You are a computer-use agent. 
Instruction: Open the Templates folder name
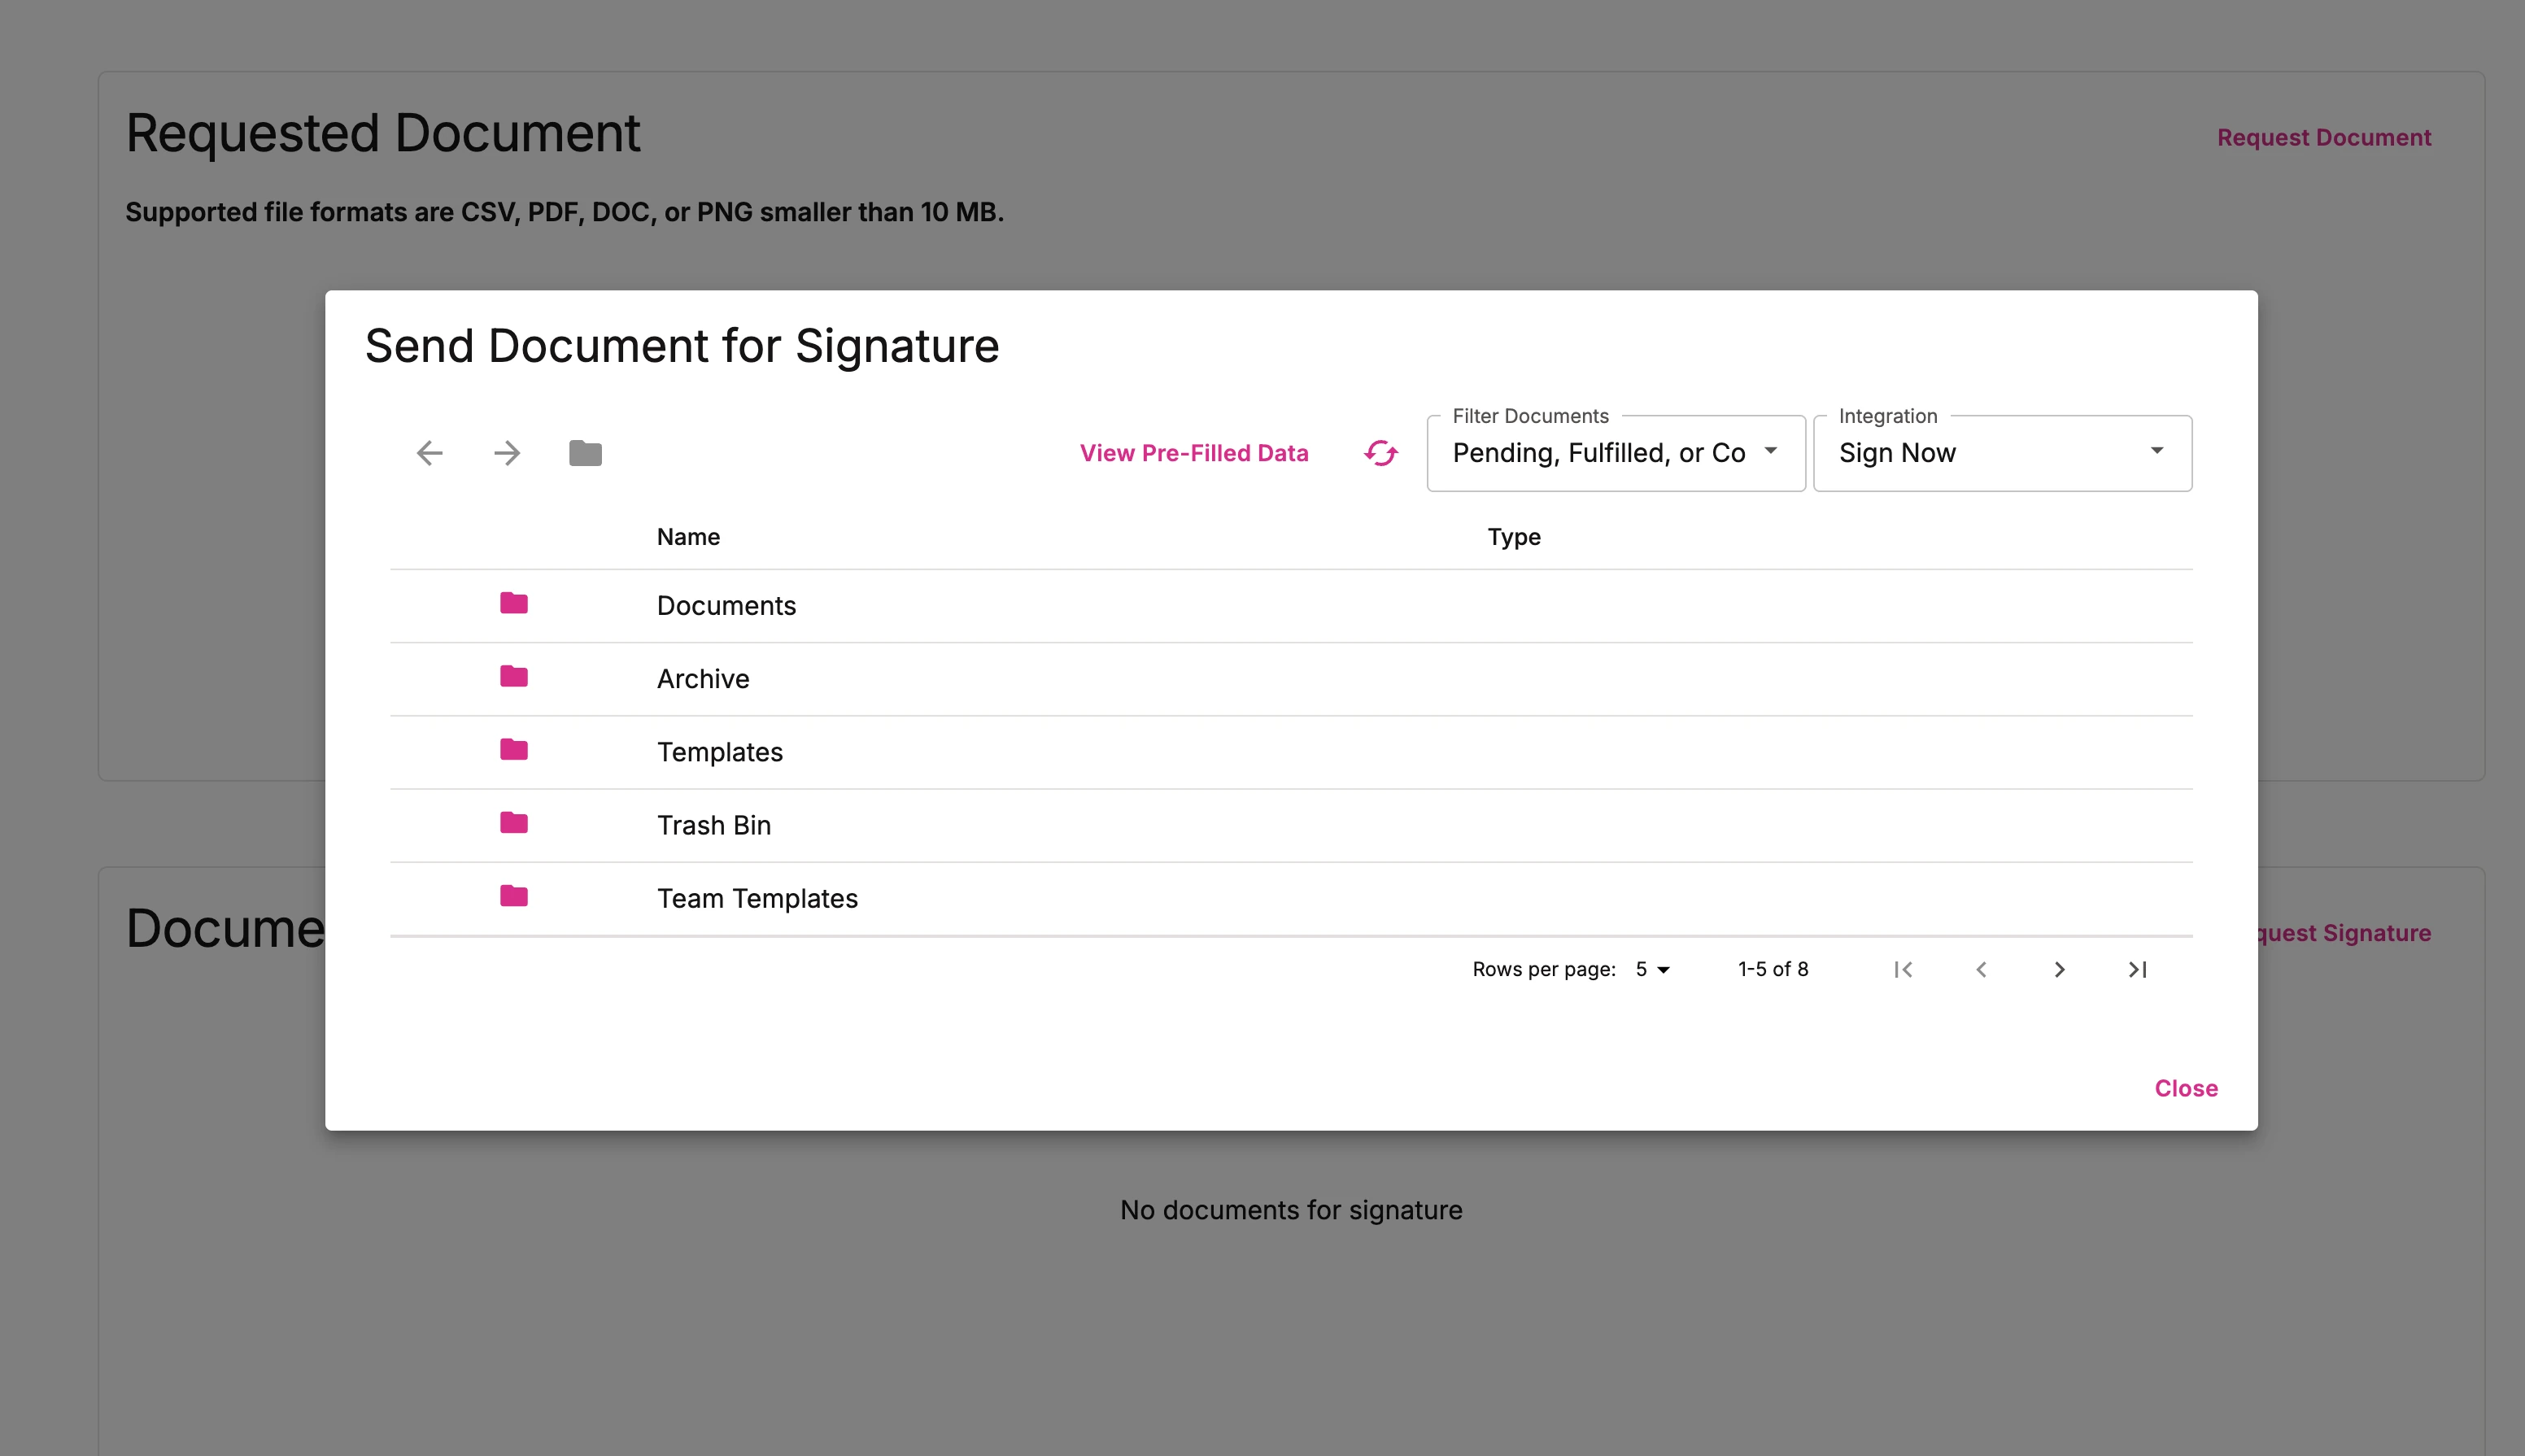[720, 752]
